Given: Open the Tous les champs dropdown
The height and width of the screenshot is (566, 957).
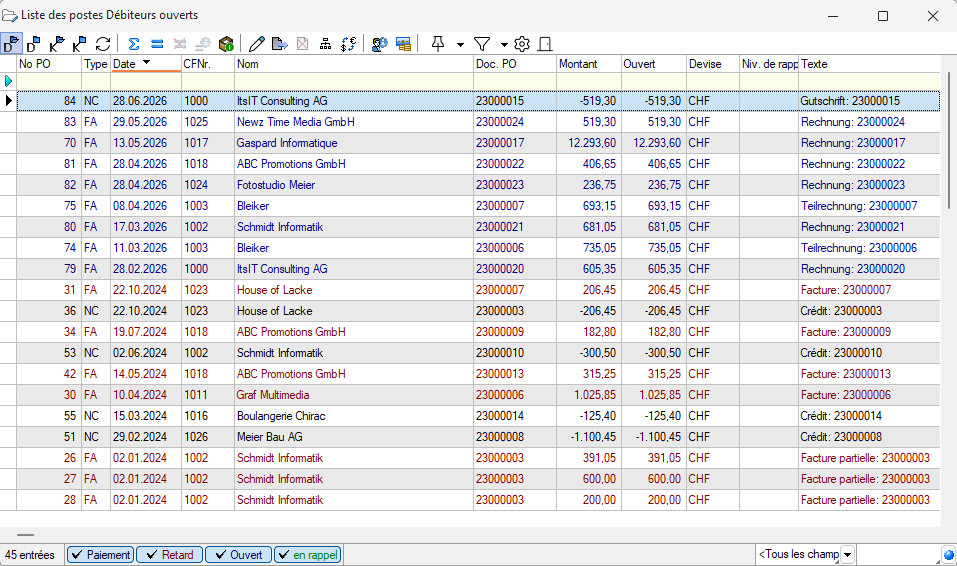Looking at the screenshot, I should click(847, 555).
